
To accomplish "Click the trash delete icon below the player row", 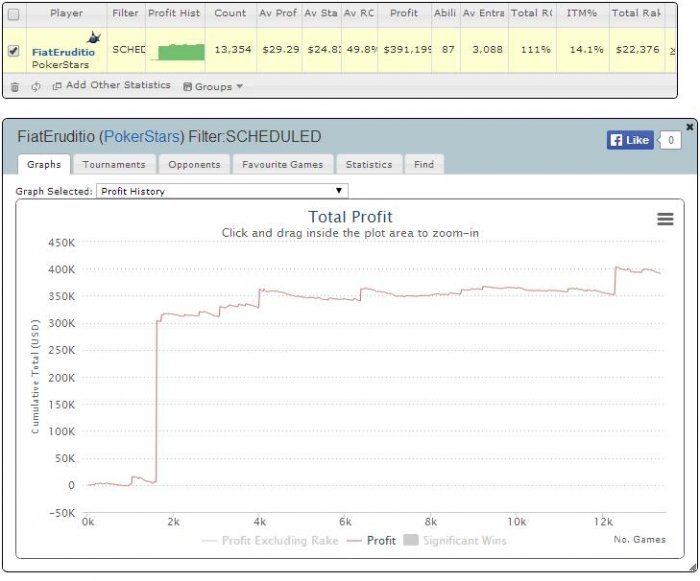I will [15, 87].
